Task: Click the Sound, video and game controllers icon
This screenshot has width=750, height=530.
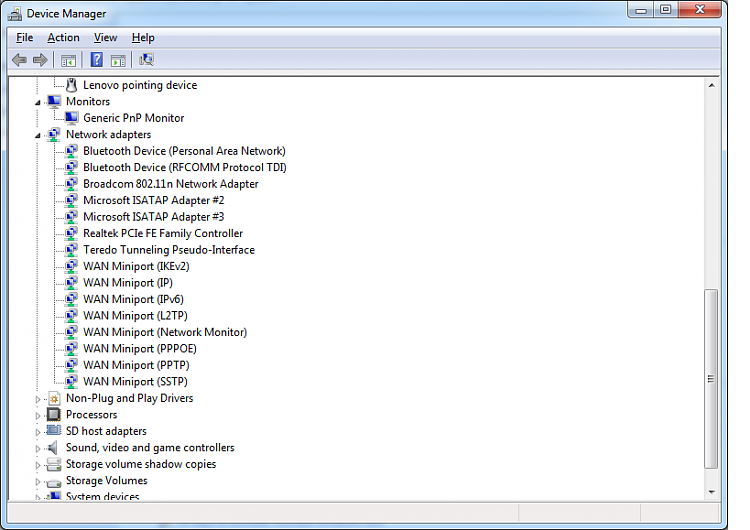Action: pos(53,448)
